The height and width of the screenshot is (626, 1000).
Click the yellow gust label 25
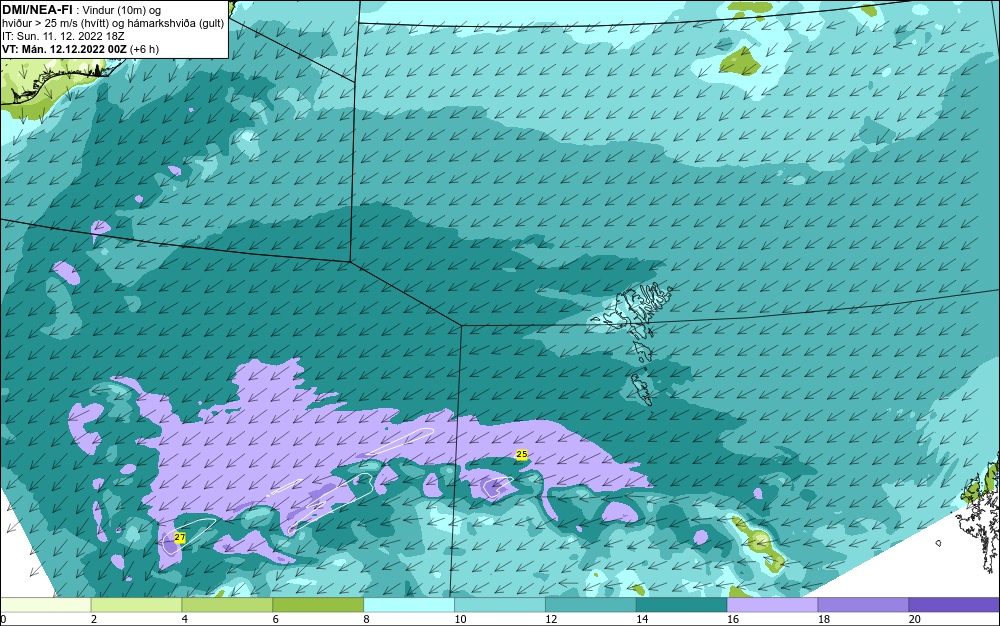point(522,455)
